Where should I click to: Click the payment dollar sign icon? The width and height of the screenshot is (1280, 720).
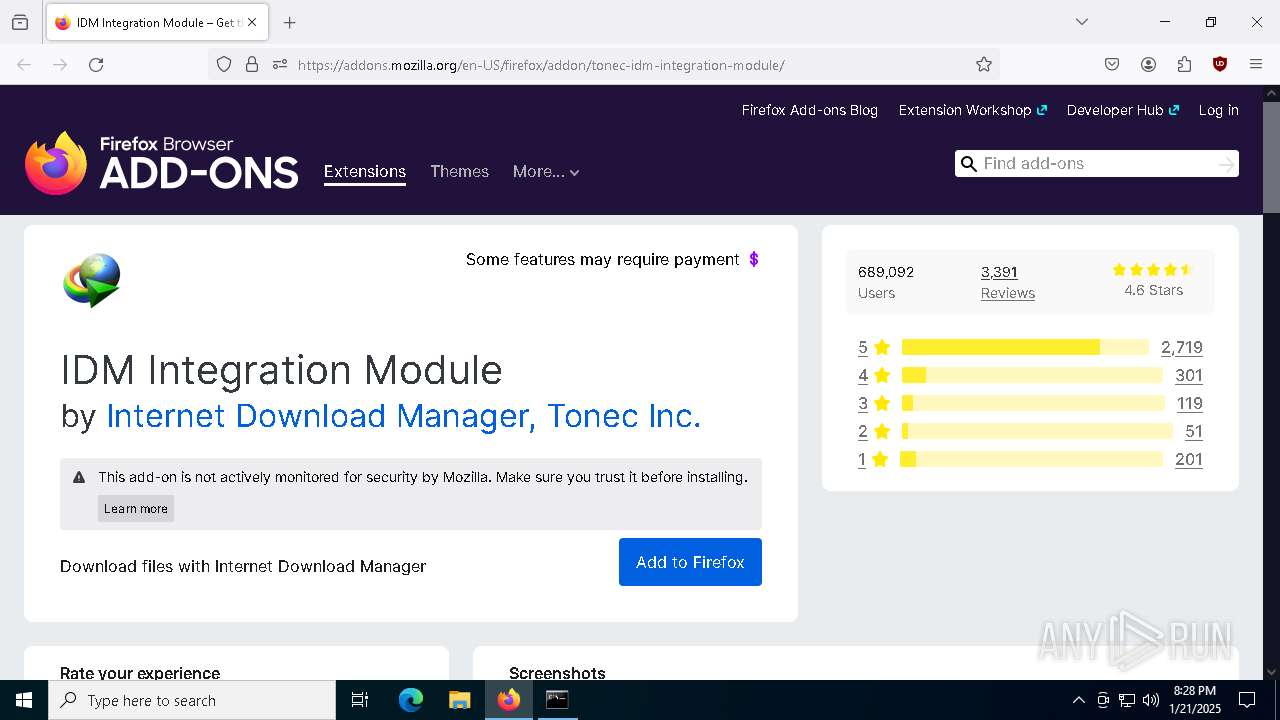[754, 259]
